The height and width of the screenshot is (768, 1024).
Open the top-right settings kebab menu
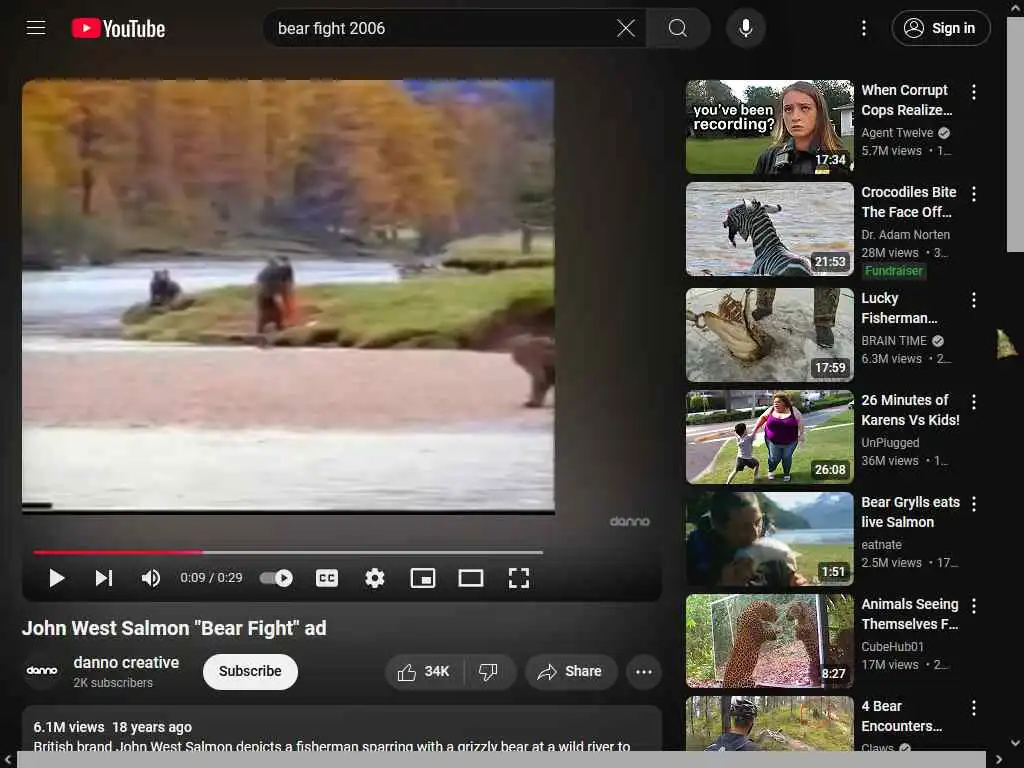click(x=863, y=28)
